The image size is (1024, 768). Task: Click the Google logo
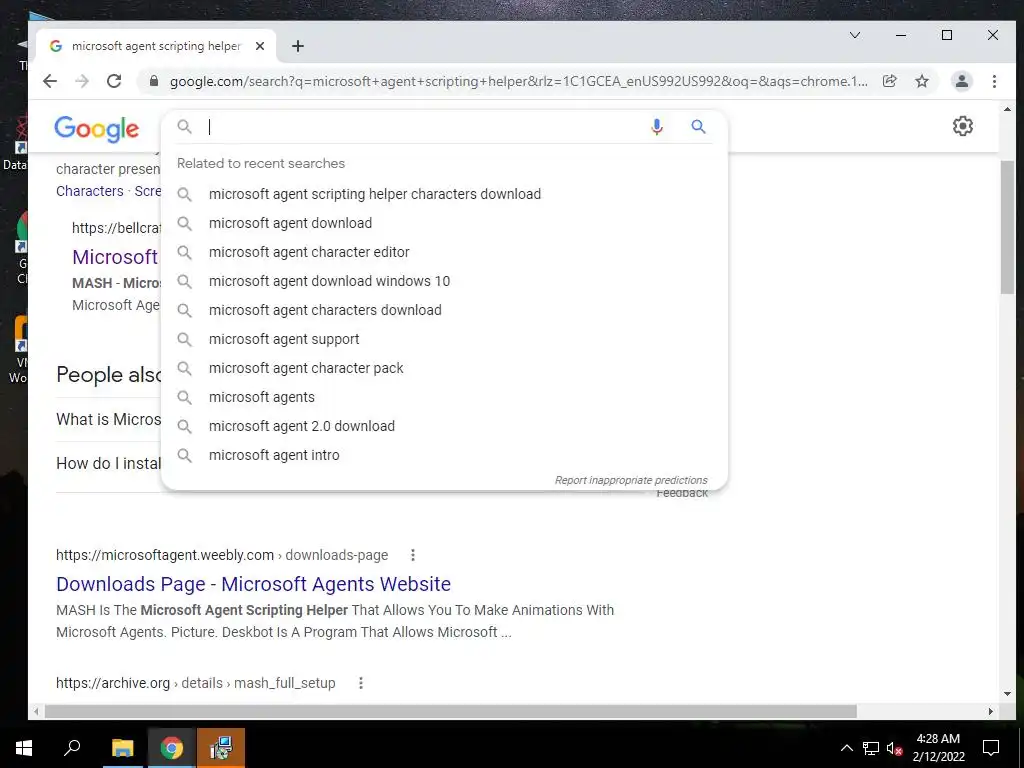[x=97, y=129]
